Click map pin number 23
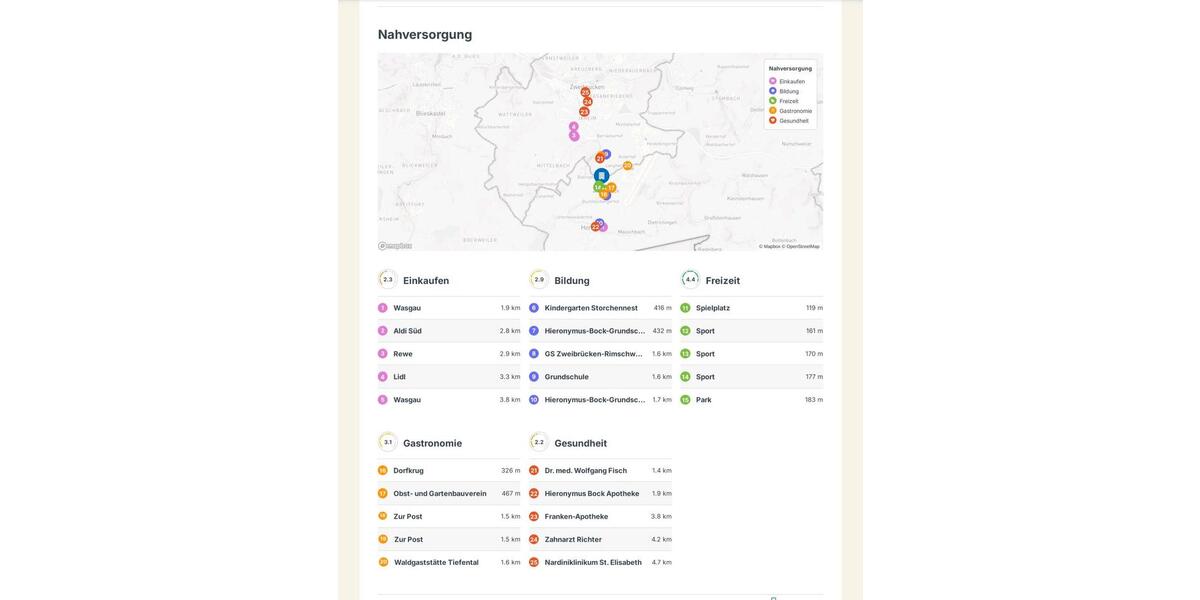The height and width of the screenshot is (600, 1200). pos(584,112)
